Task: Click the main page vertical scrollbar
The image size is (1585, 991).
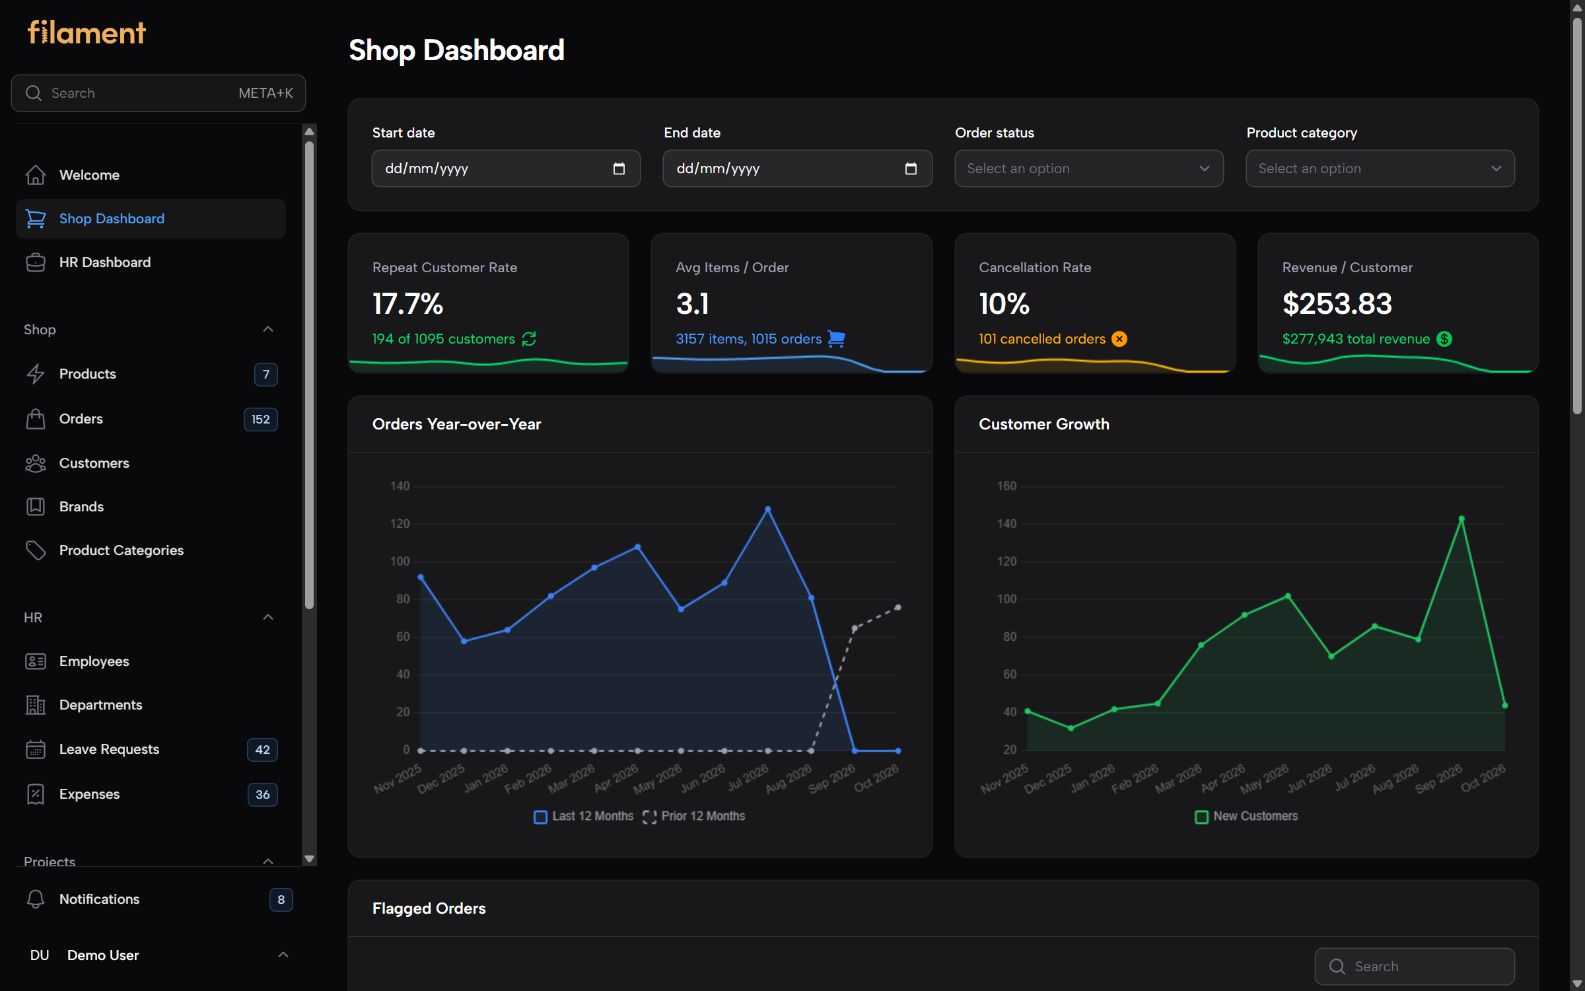Action: pyautogui.click(x=1577, y=215)
